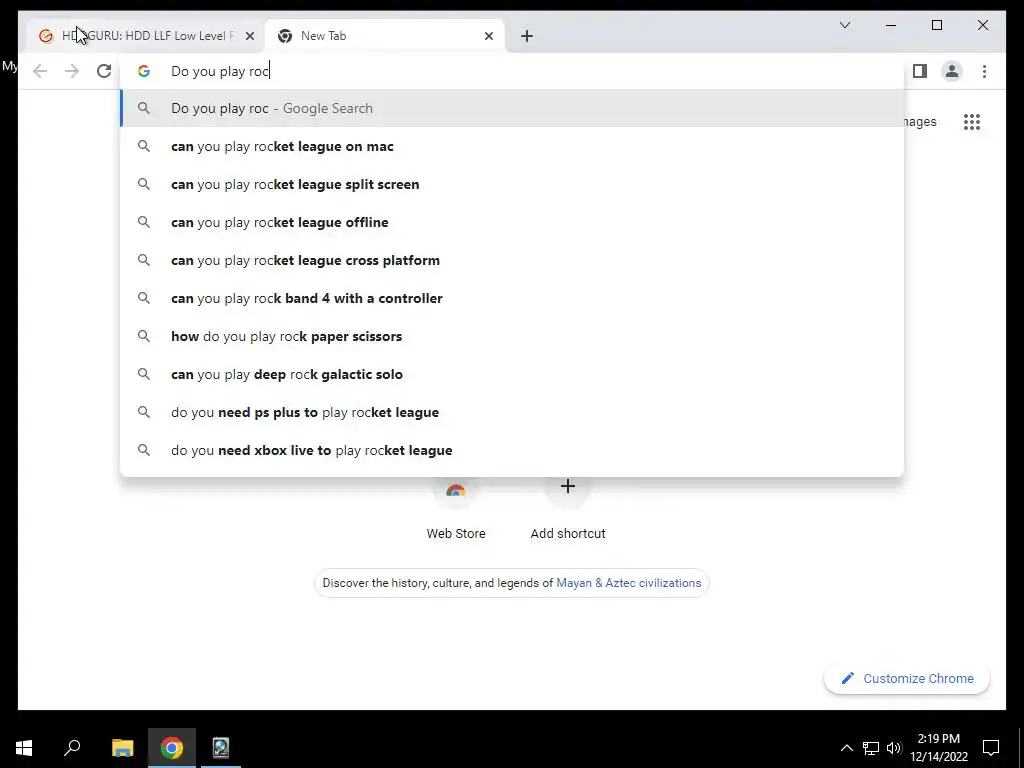Choose 'can you play rocket league split screen'

pos(512,184)
